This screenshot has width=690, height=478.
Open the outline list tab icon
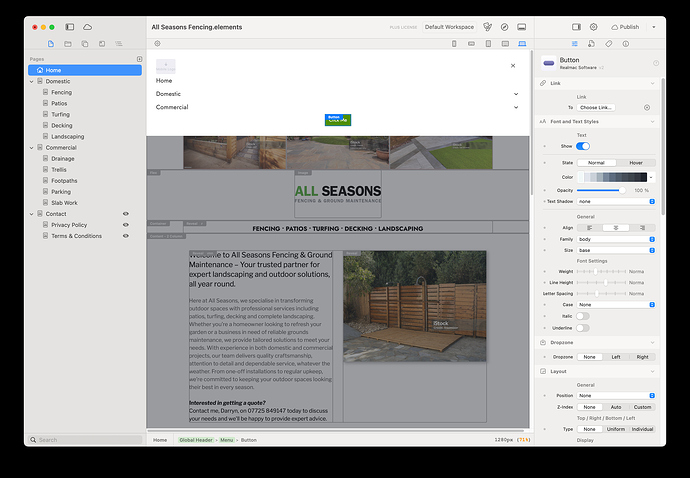point(119,44)
